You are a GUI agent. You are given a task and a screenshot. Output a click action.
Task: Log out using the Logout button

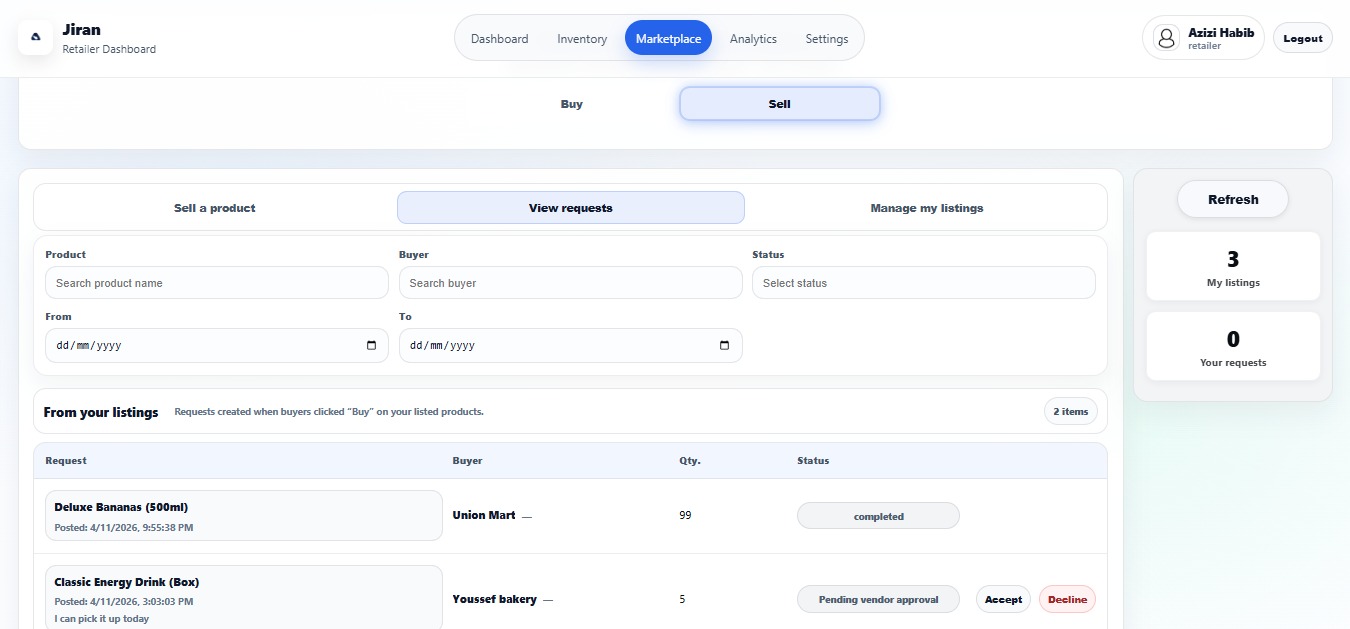tap(1302, 38)
